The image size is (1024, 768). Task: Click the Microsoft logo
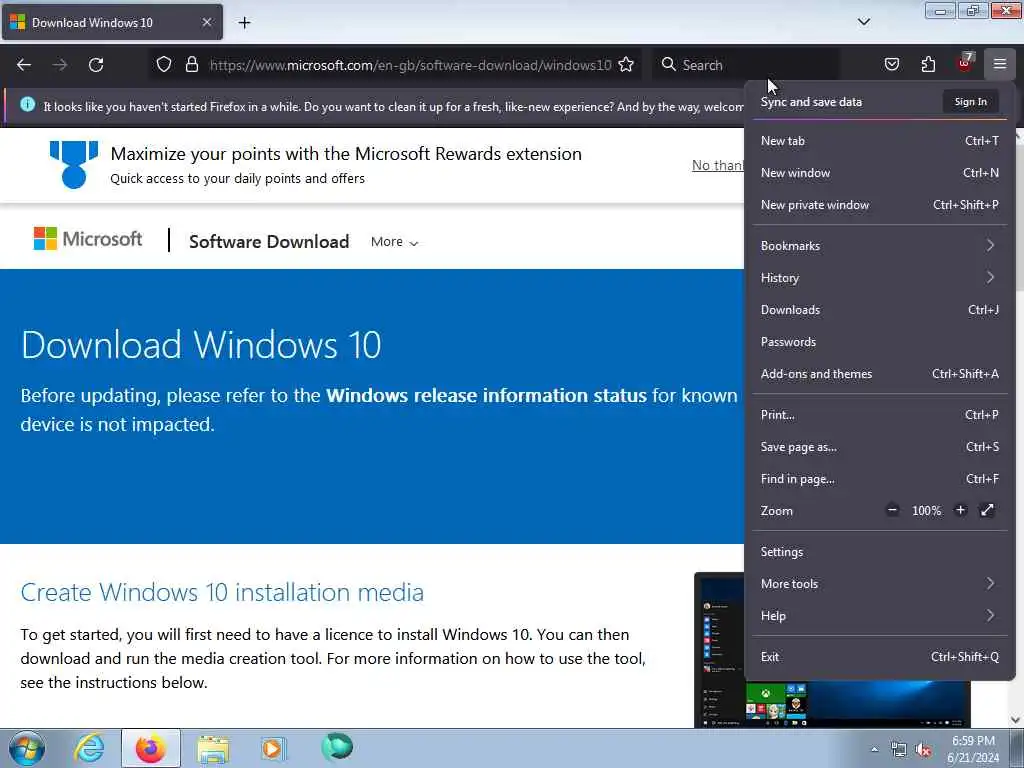point(88,239)
